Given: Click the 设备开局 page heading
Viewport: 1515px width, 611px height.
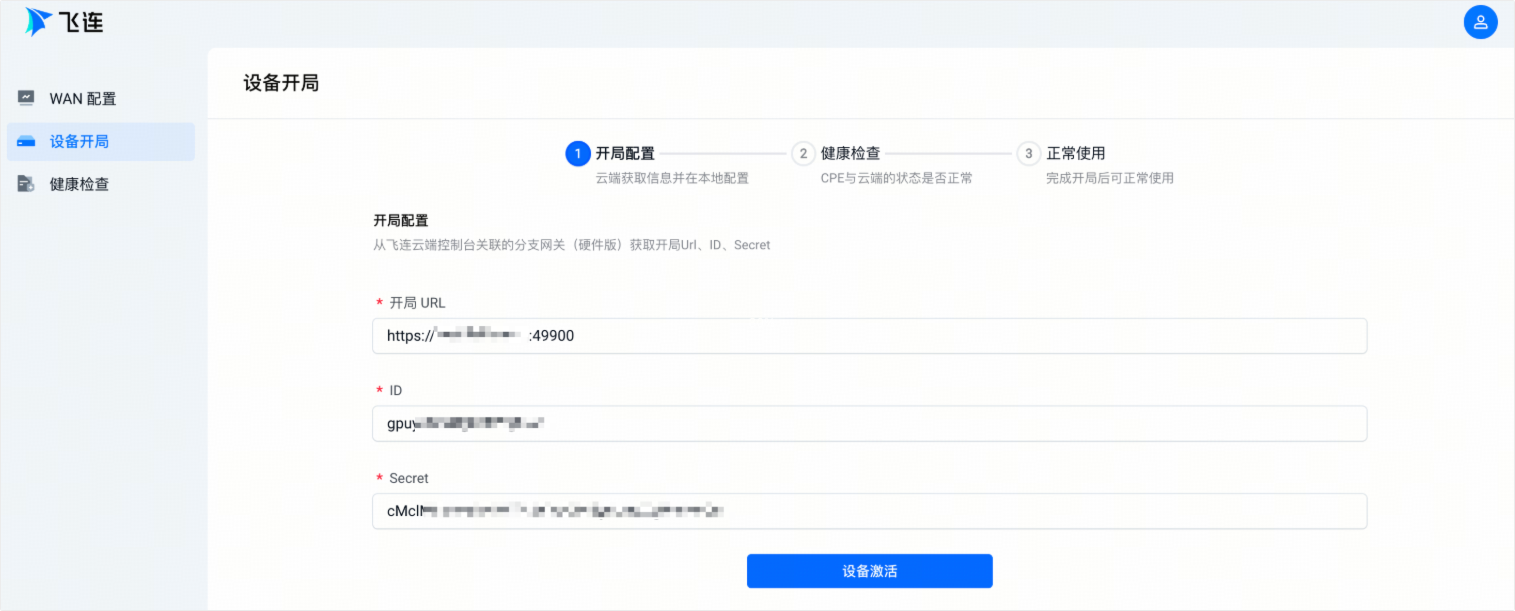Looking at the screenshot, I should pyautogui.click(x=281, y=83).
